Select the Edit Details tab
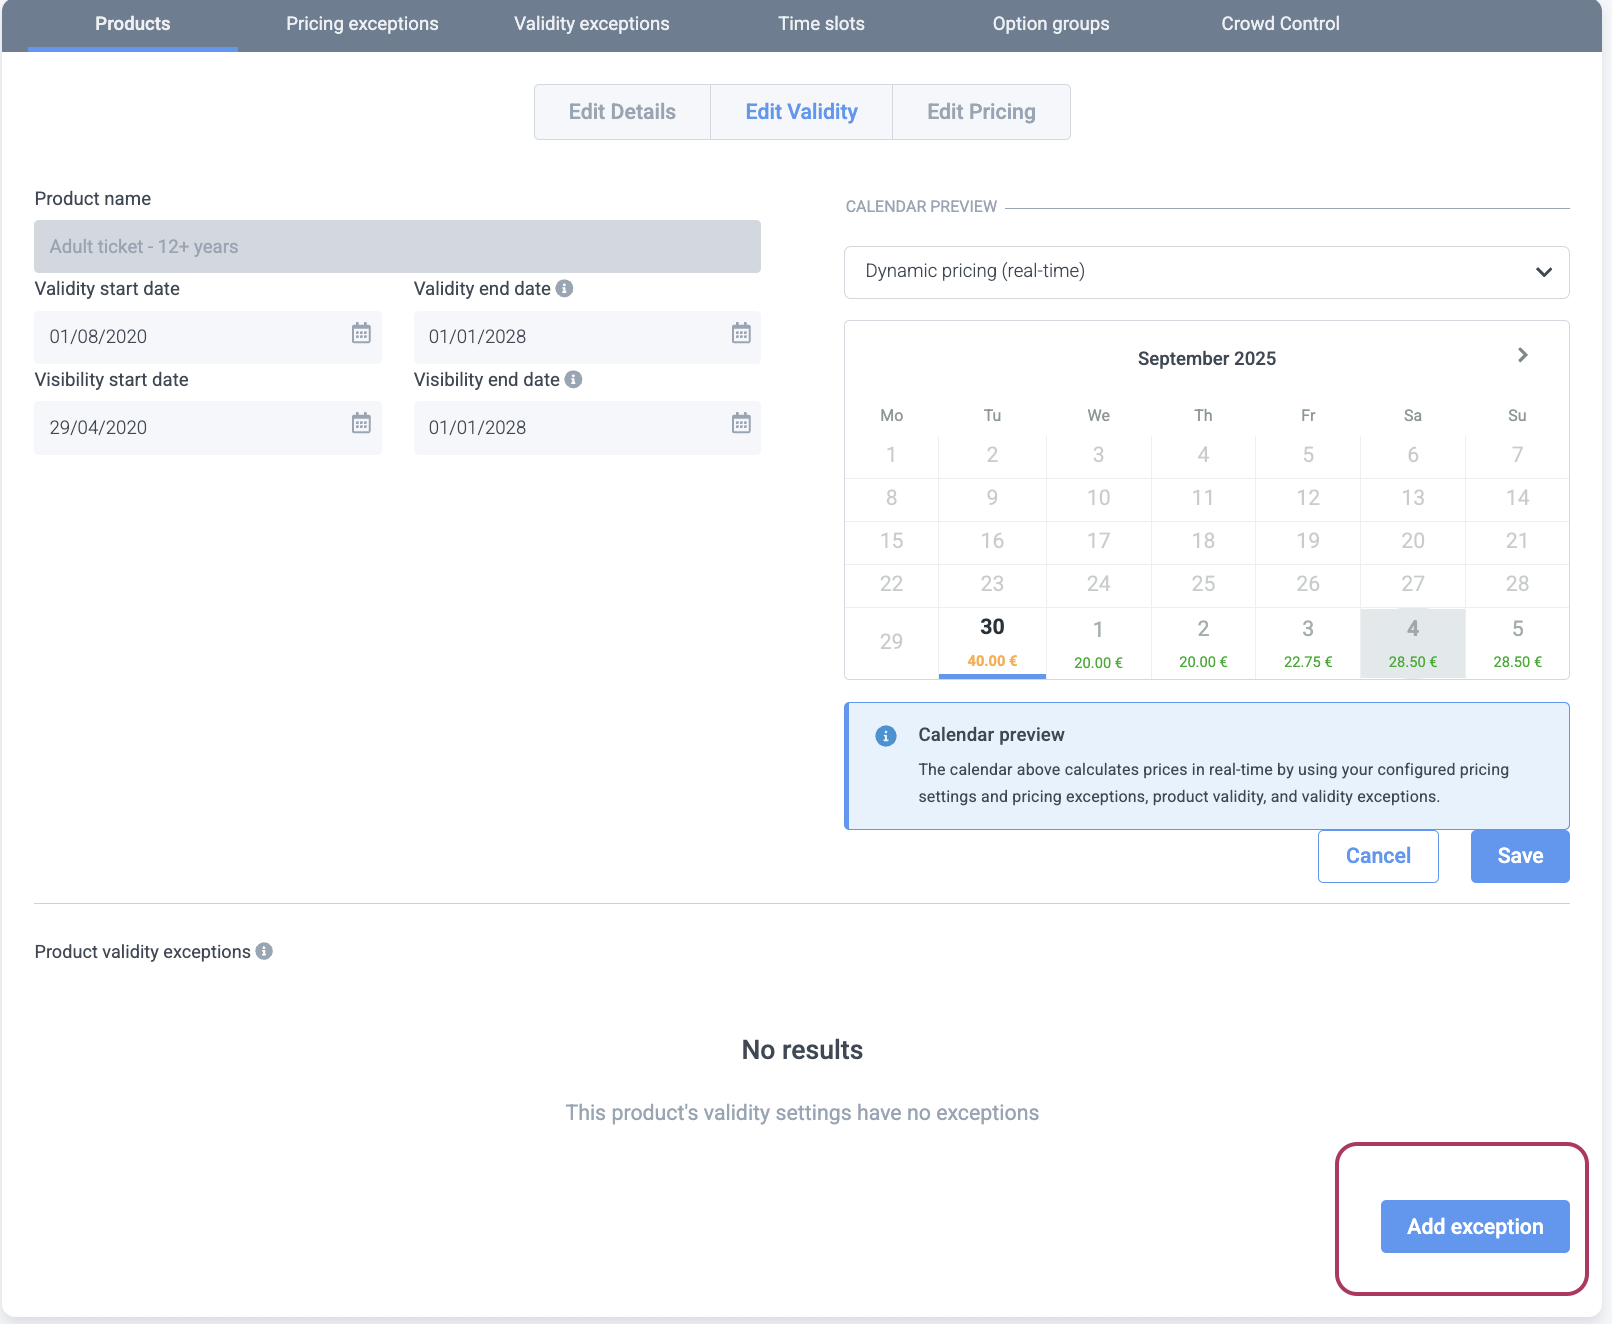 click(x=622, y=112)
